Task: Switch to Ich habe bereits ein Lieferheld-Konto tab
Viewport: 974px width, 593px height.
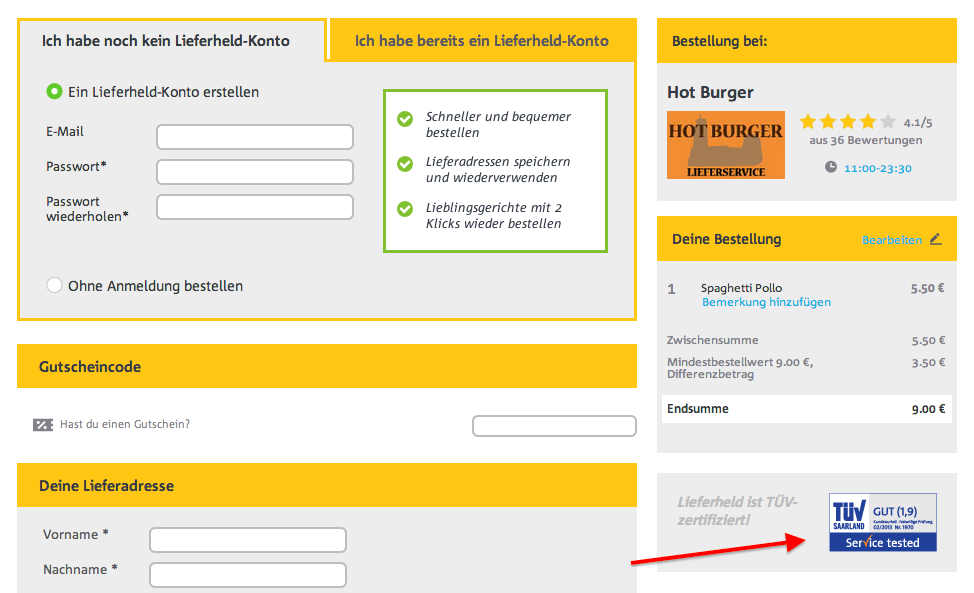Action: [x=481, y=41]
